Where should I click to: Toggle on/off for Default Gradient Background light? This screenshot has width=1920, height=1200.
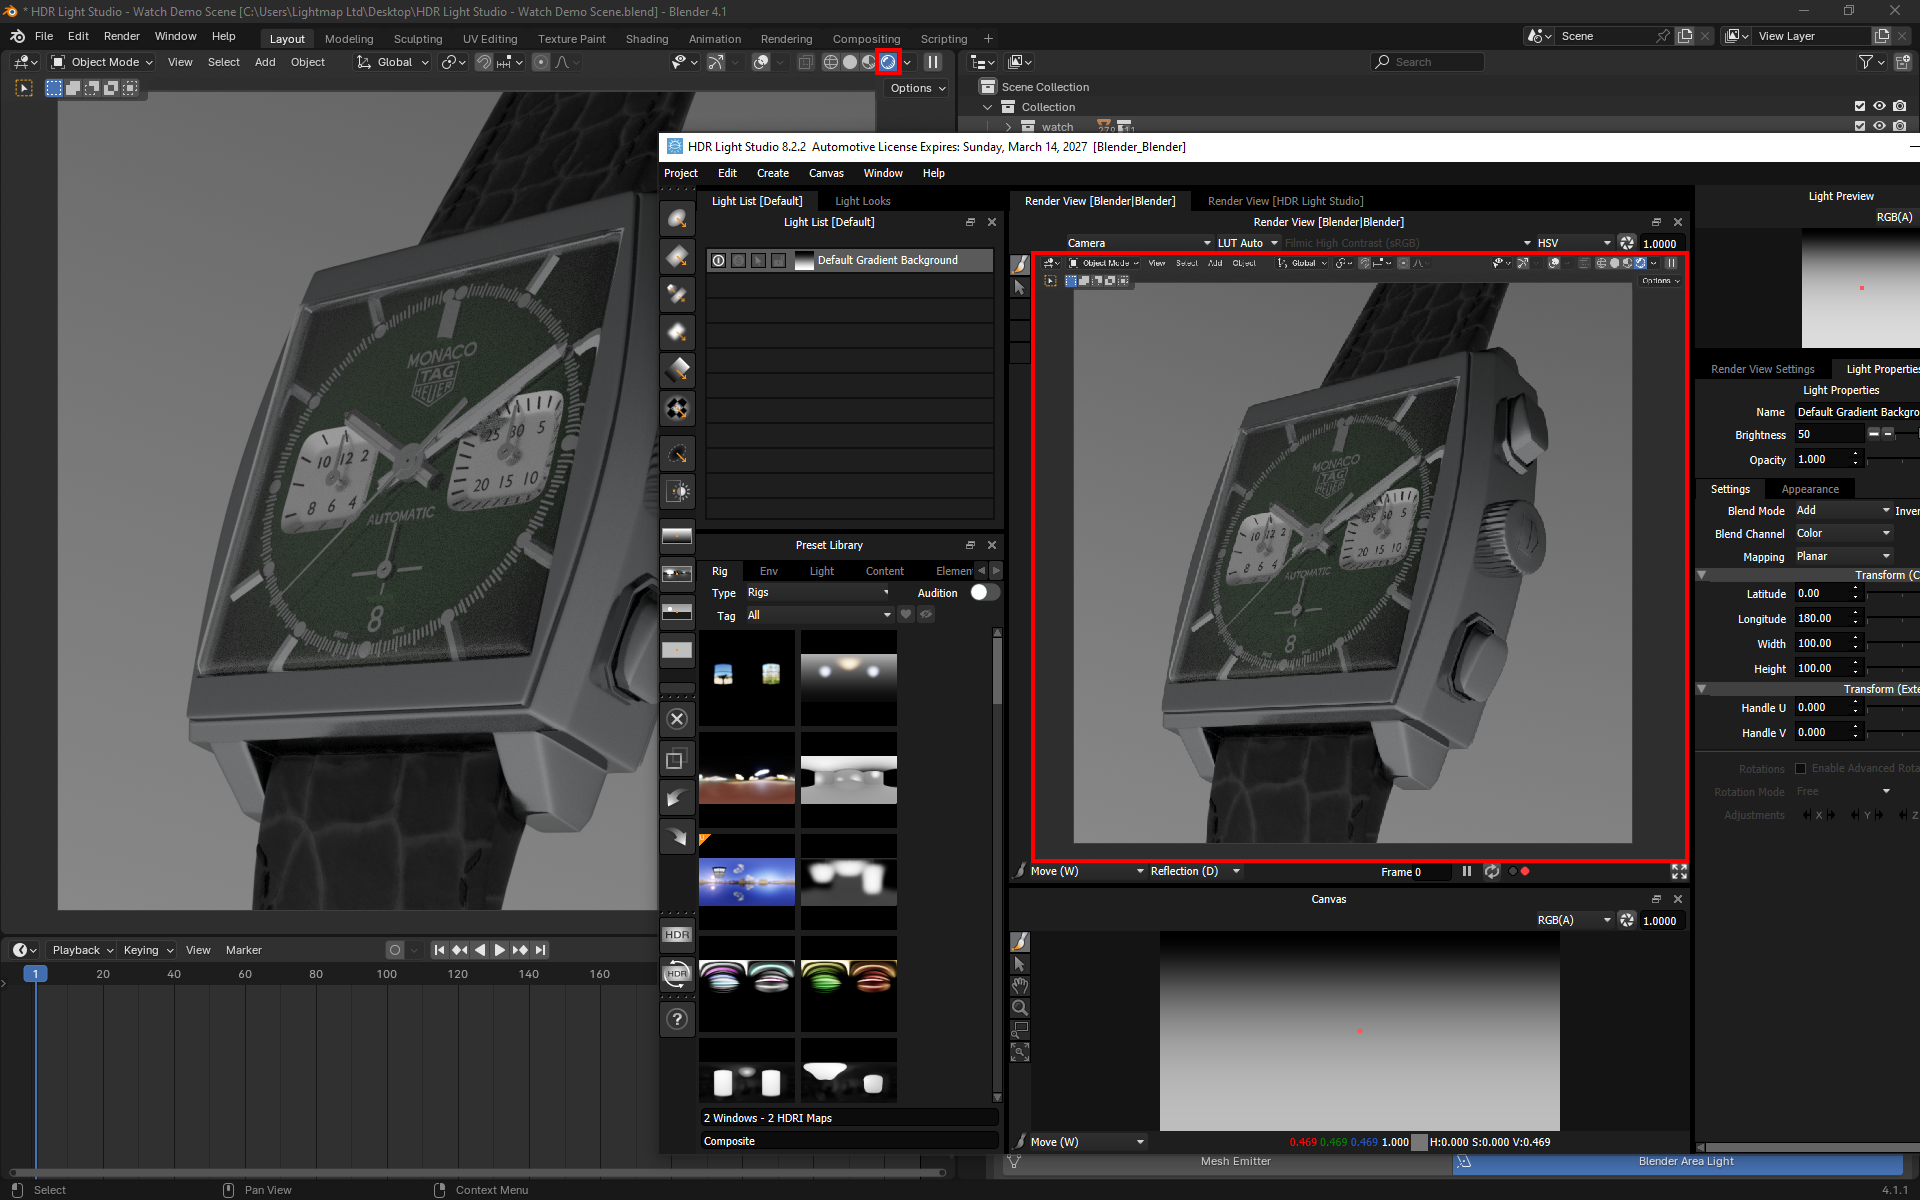(x=718, y=260)
